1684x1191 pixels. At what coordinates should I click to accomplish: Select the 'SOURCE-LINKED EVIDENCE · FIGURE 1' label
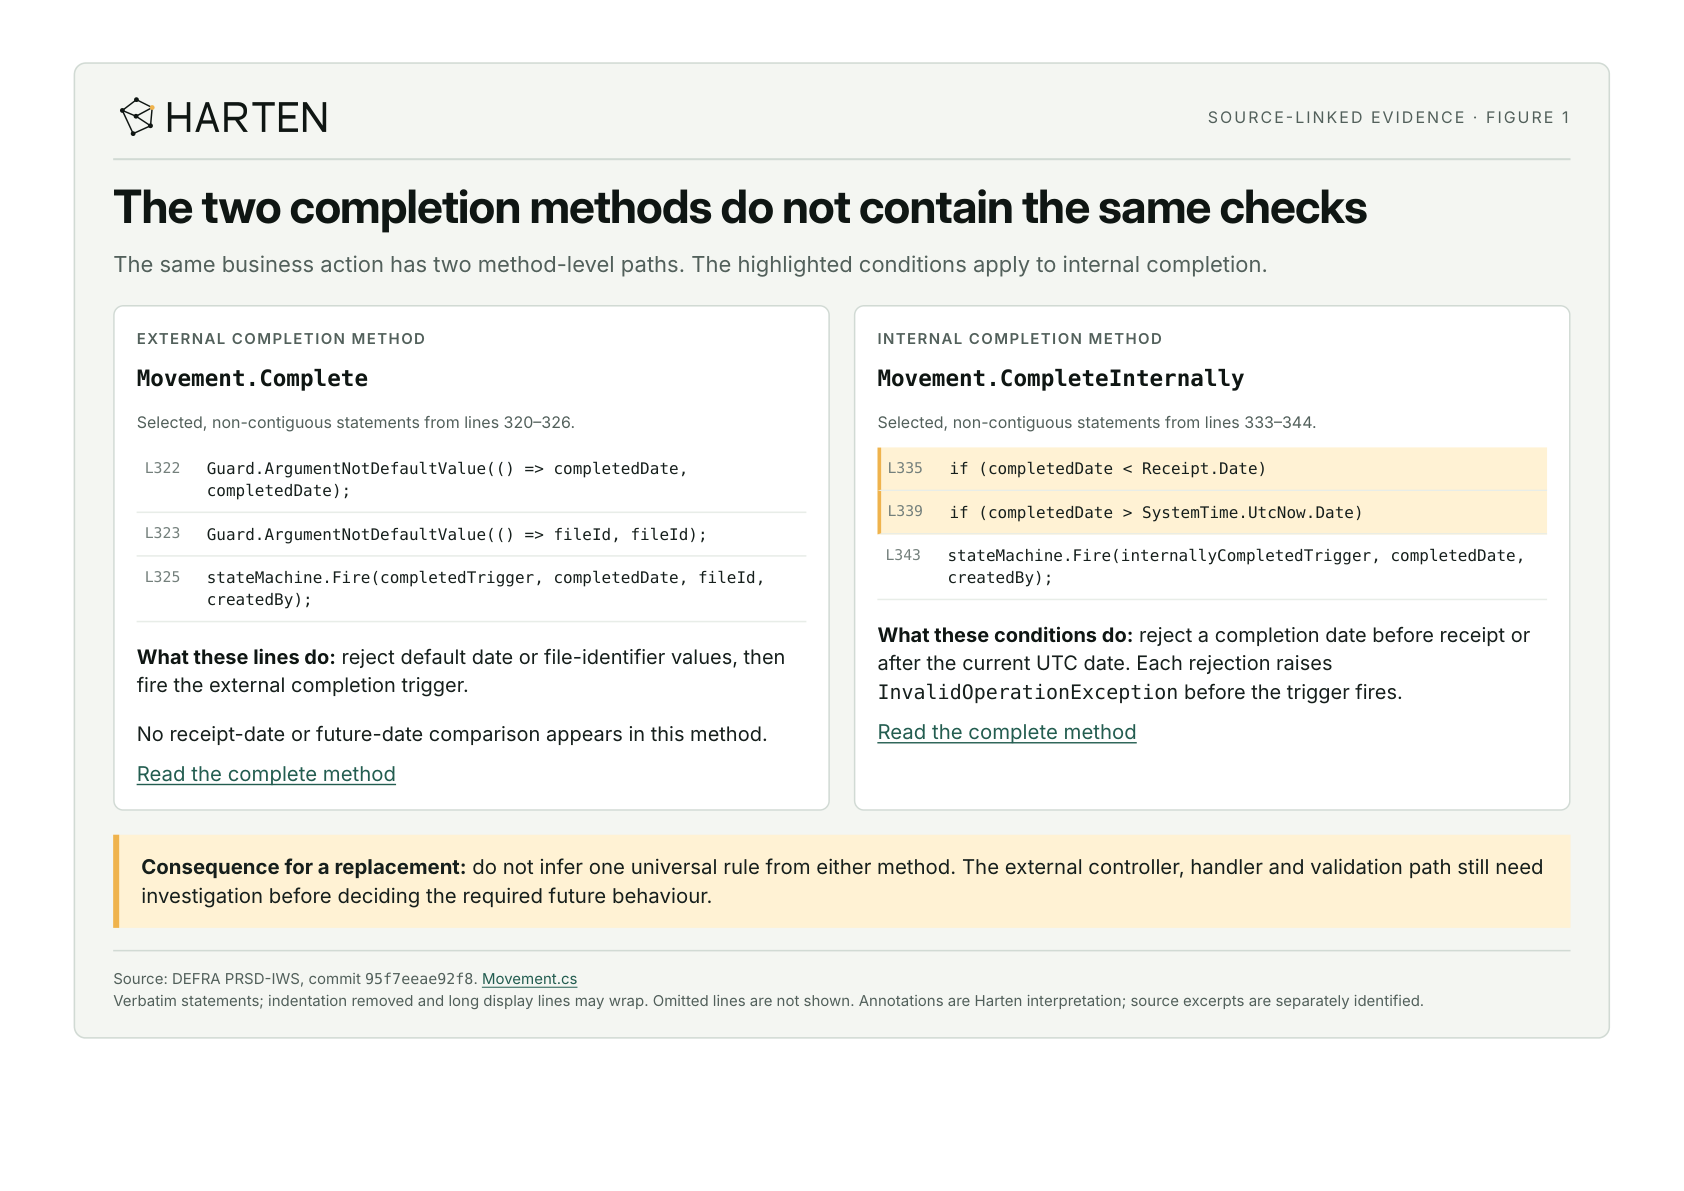click(1388, 118)
